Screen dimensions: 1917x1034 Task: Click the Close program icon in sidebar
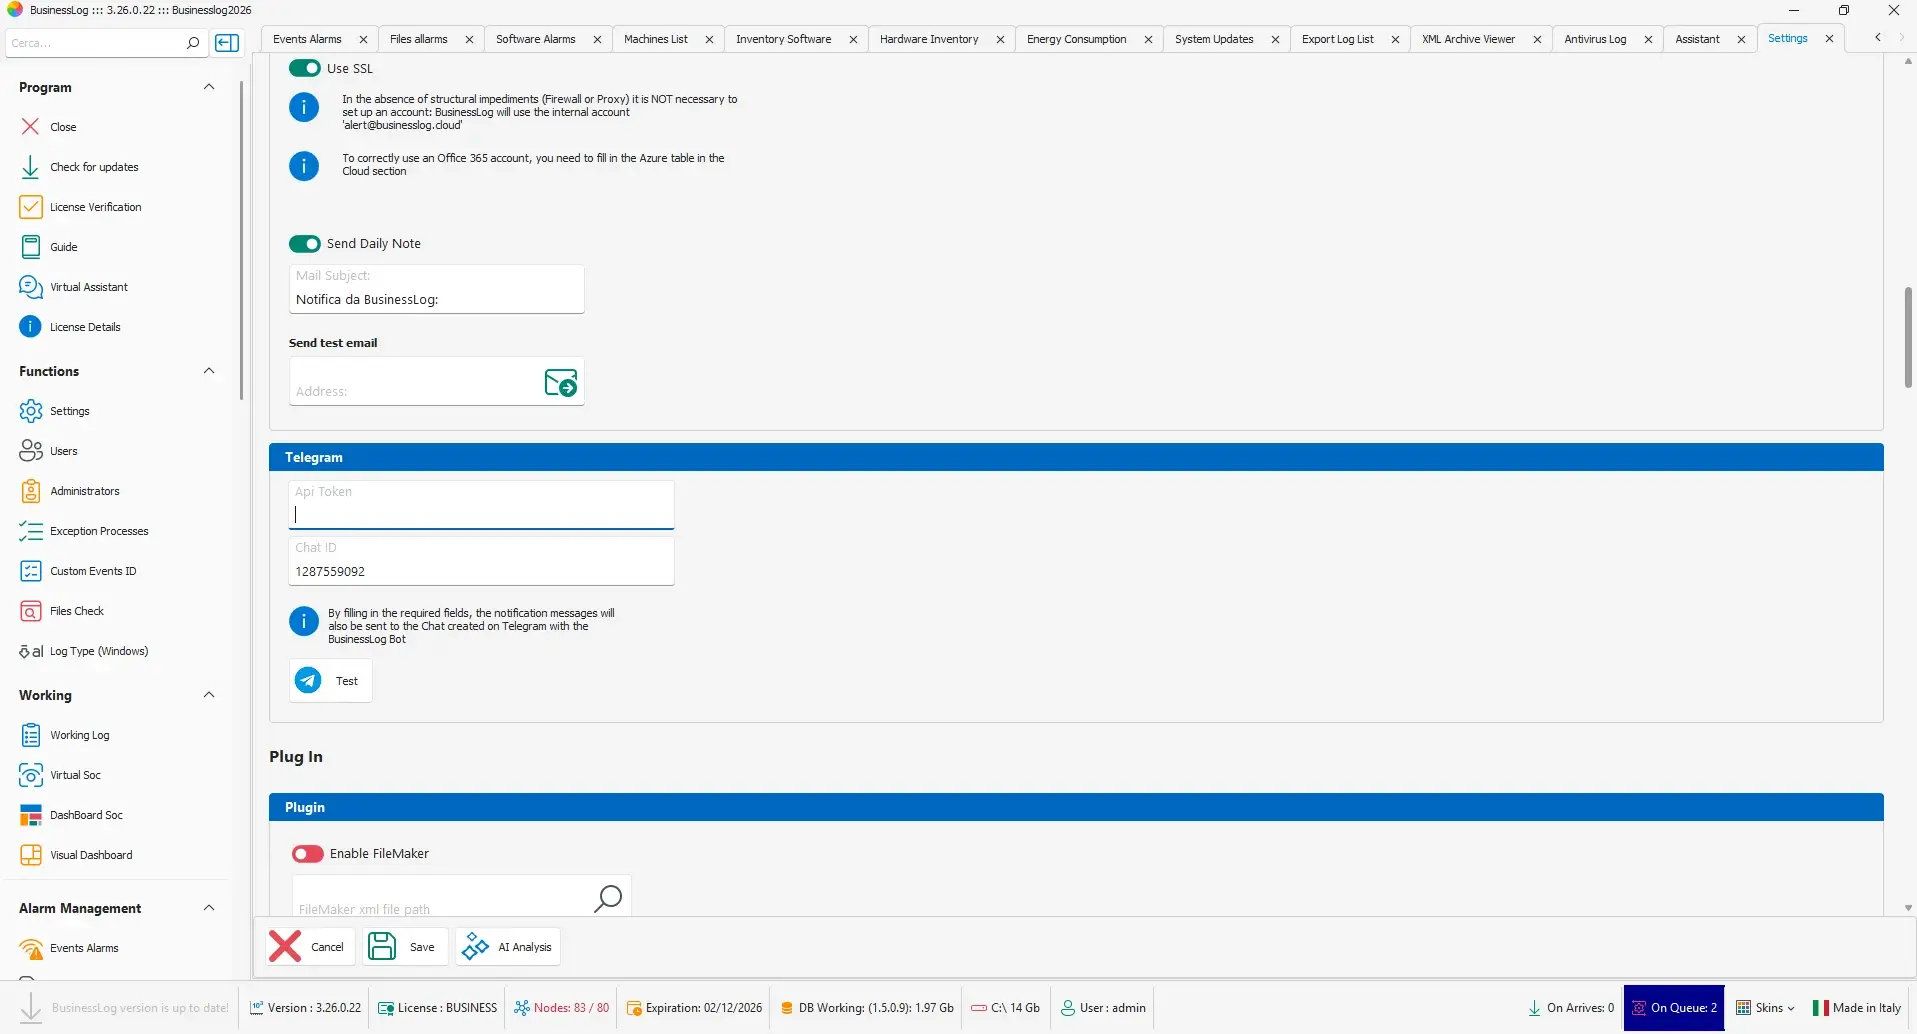pyautogui.click(x=30, y=127)
